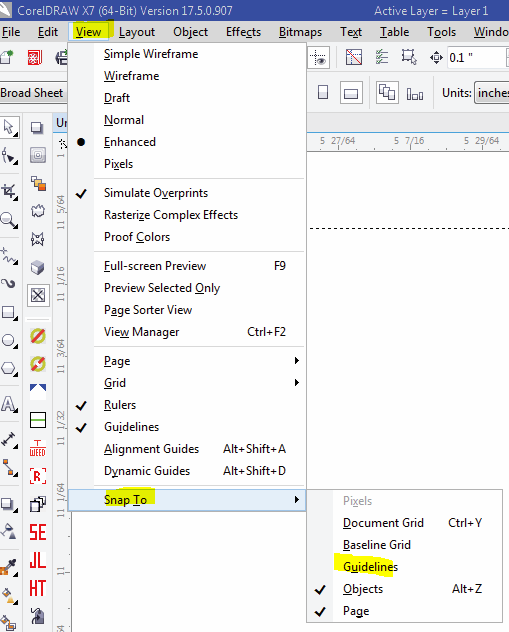Viewport: 509px width, 632px height.
Task: Select portrait page orientation icon
Action: coord(323,92)
